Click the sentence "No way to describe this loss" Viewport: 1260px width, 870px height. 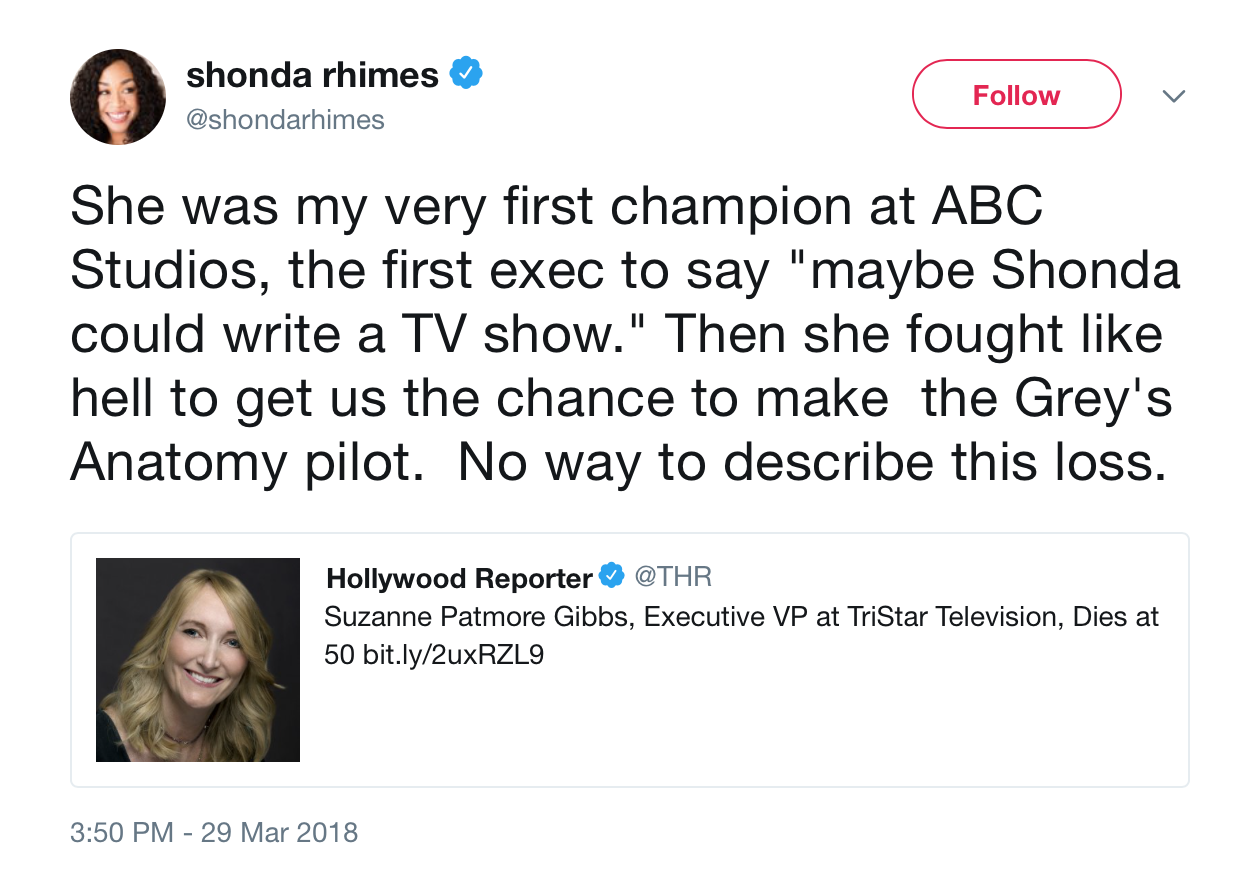coord(812,461)
